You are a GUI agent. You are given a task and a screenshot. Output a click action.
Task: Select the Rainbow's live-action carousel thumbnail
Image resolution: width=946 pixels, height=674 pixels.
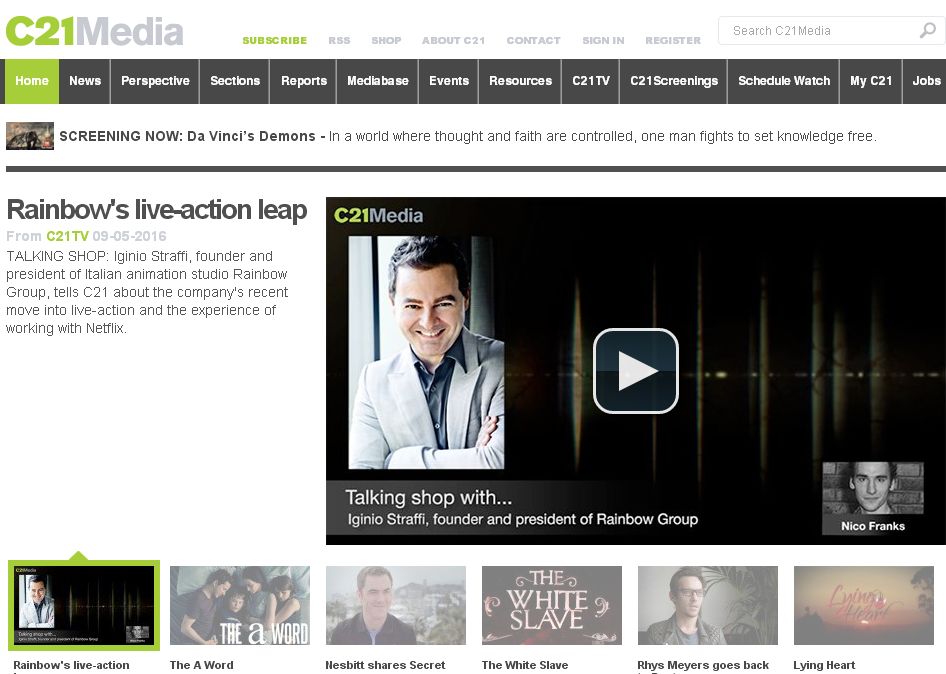[x=84, y=605]
